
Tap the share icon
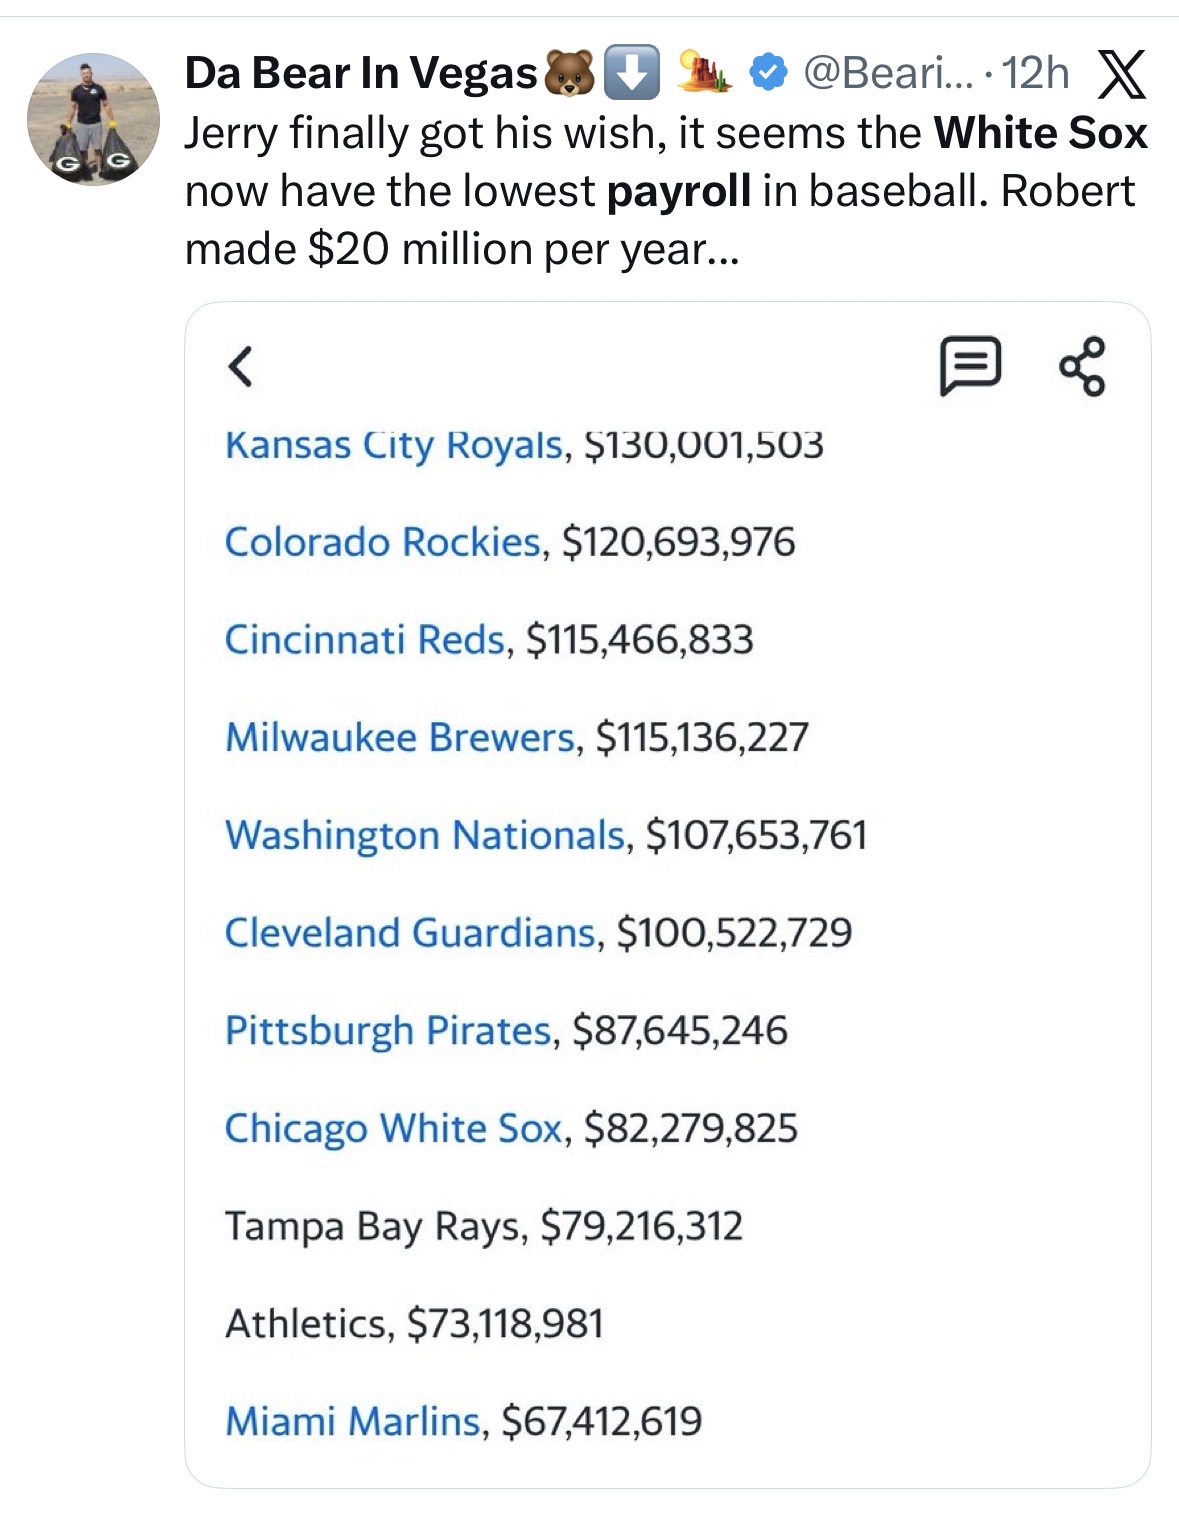tap(1082, 366)
